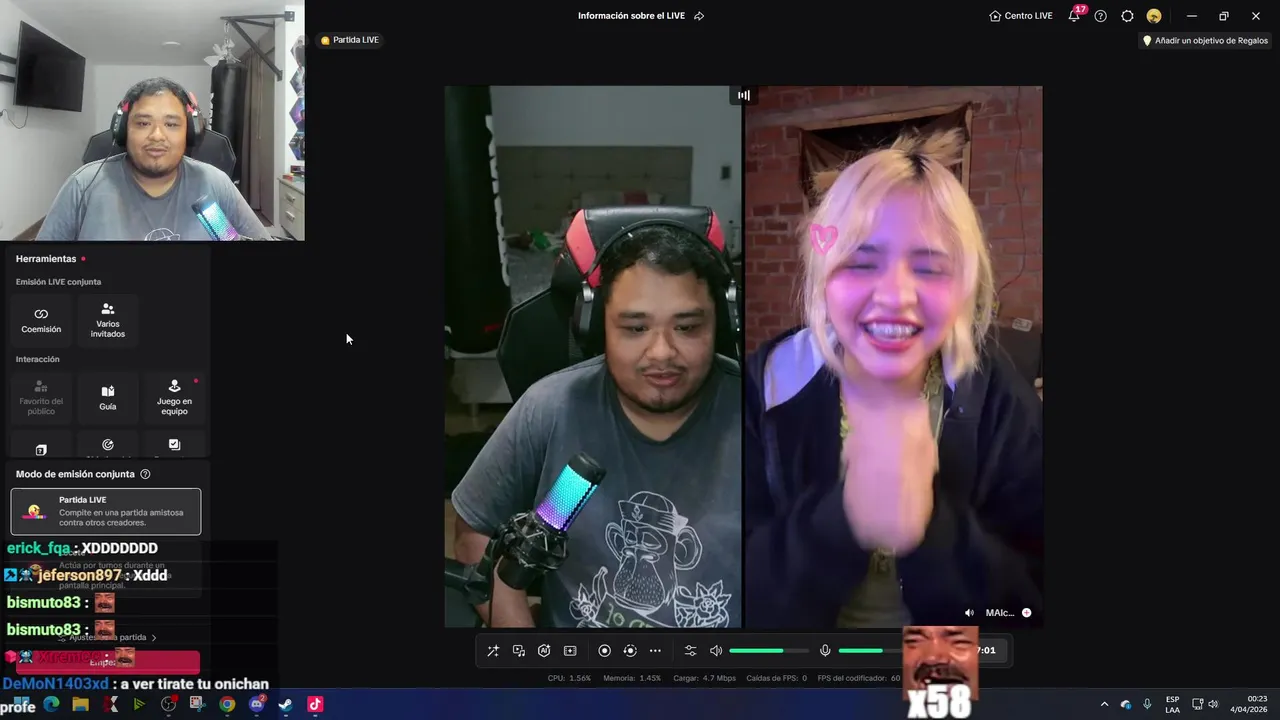The image size is (1280, 720).
Task: Click the guest video thumbnail on the right side
Action: 893,356
